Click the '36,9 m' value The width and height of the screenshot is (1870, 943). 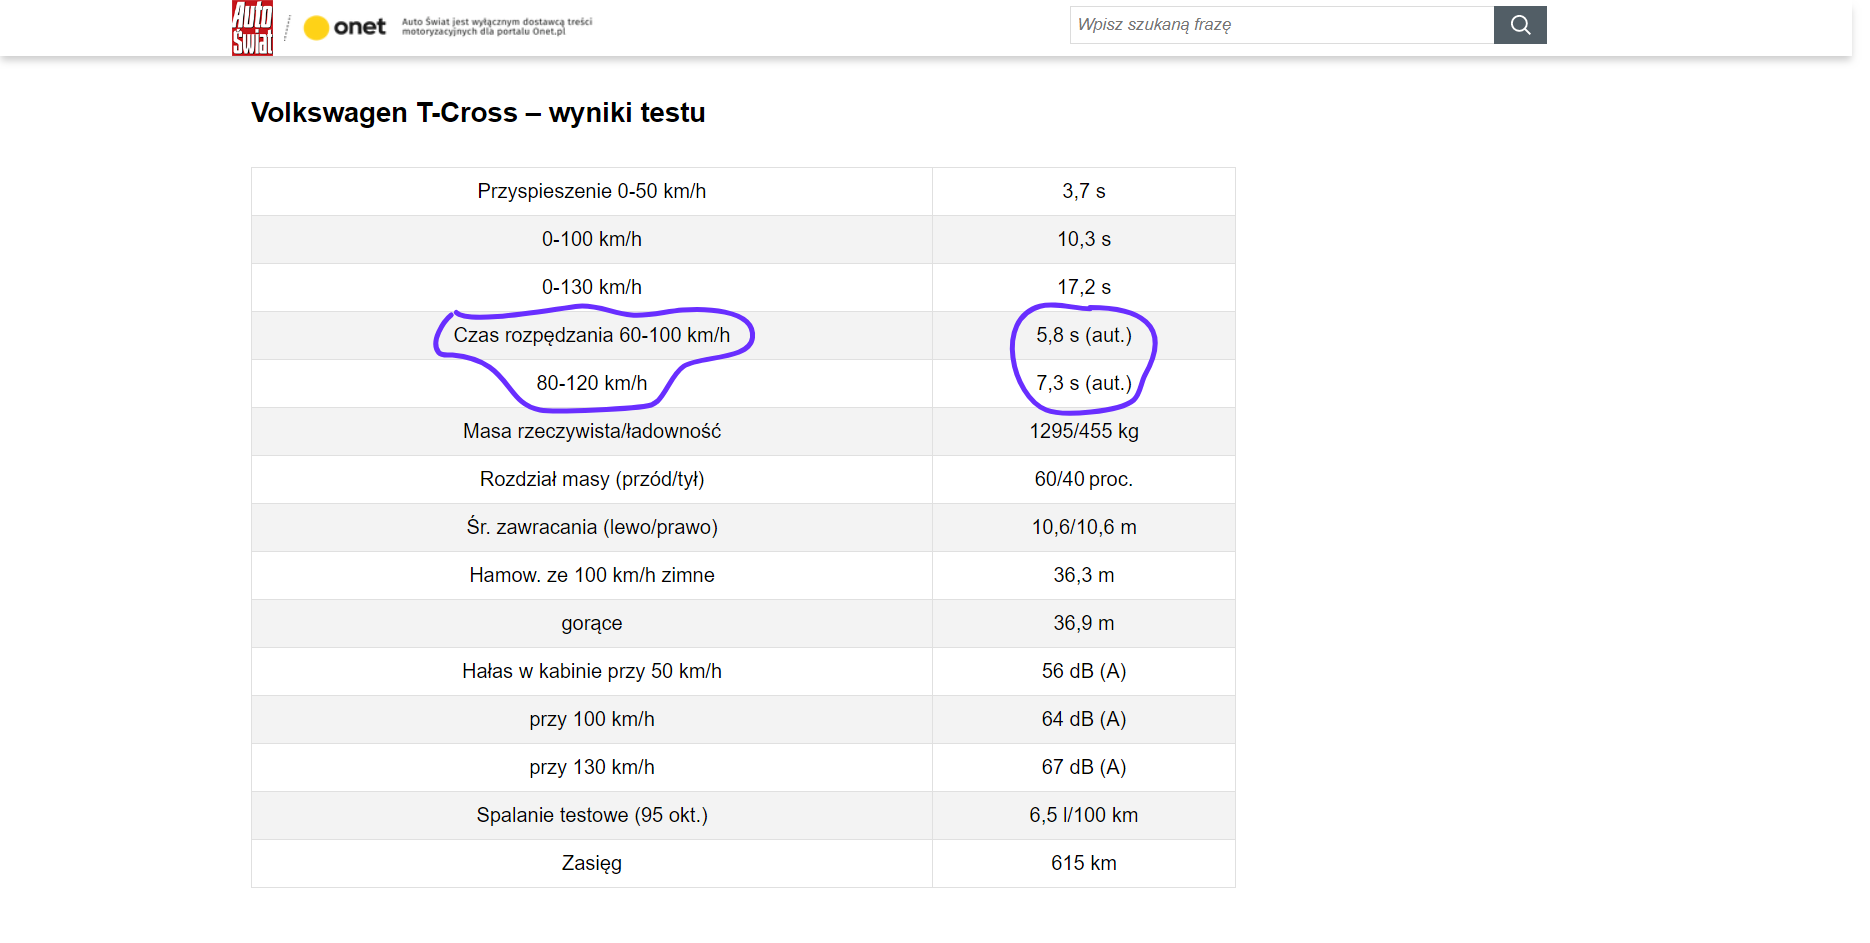tap(1084, 623)
